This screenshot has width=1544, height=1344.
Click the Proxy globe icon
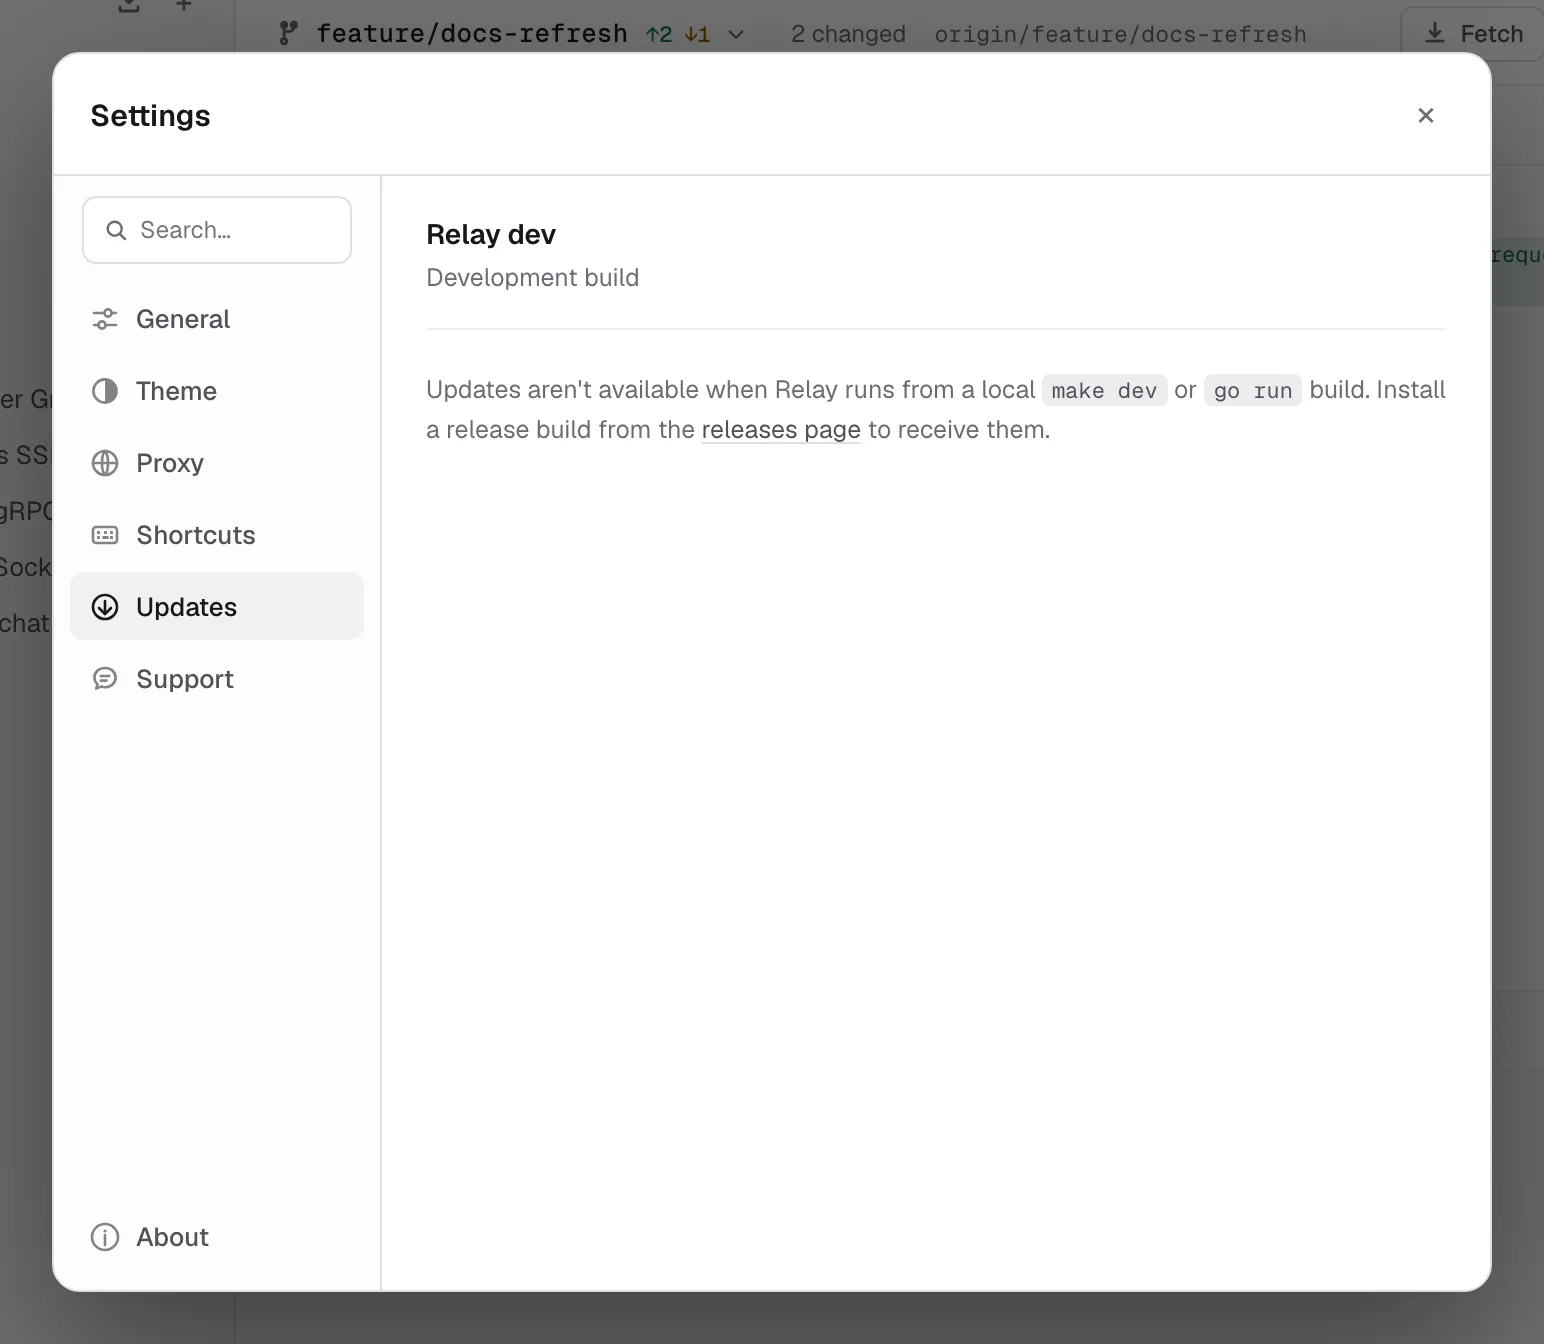tap(105, 463)
